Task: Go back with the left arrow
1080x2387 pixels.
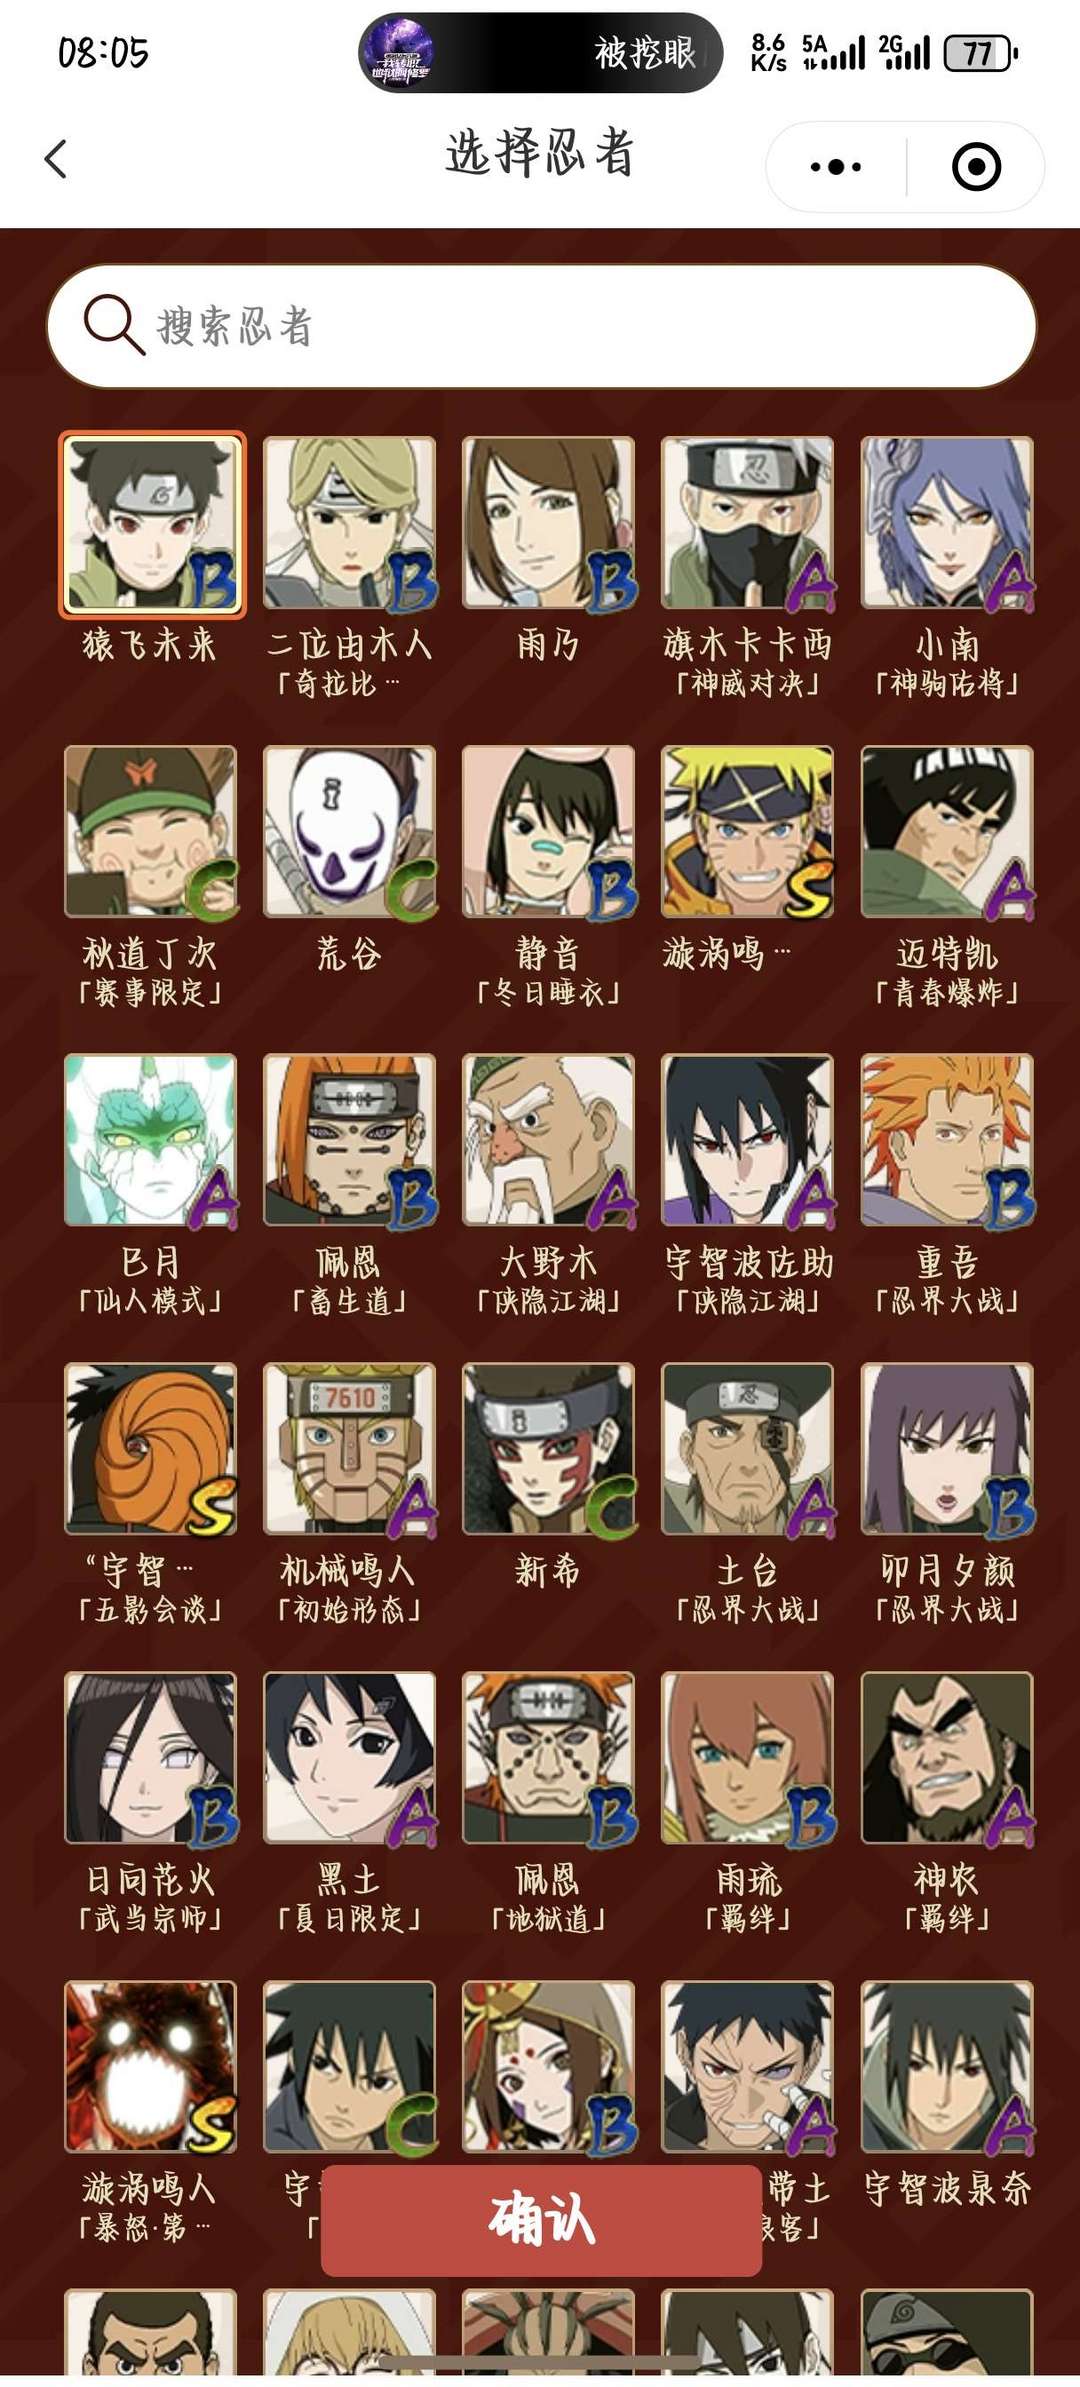Action: 56,159
